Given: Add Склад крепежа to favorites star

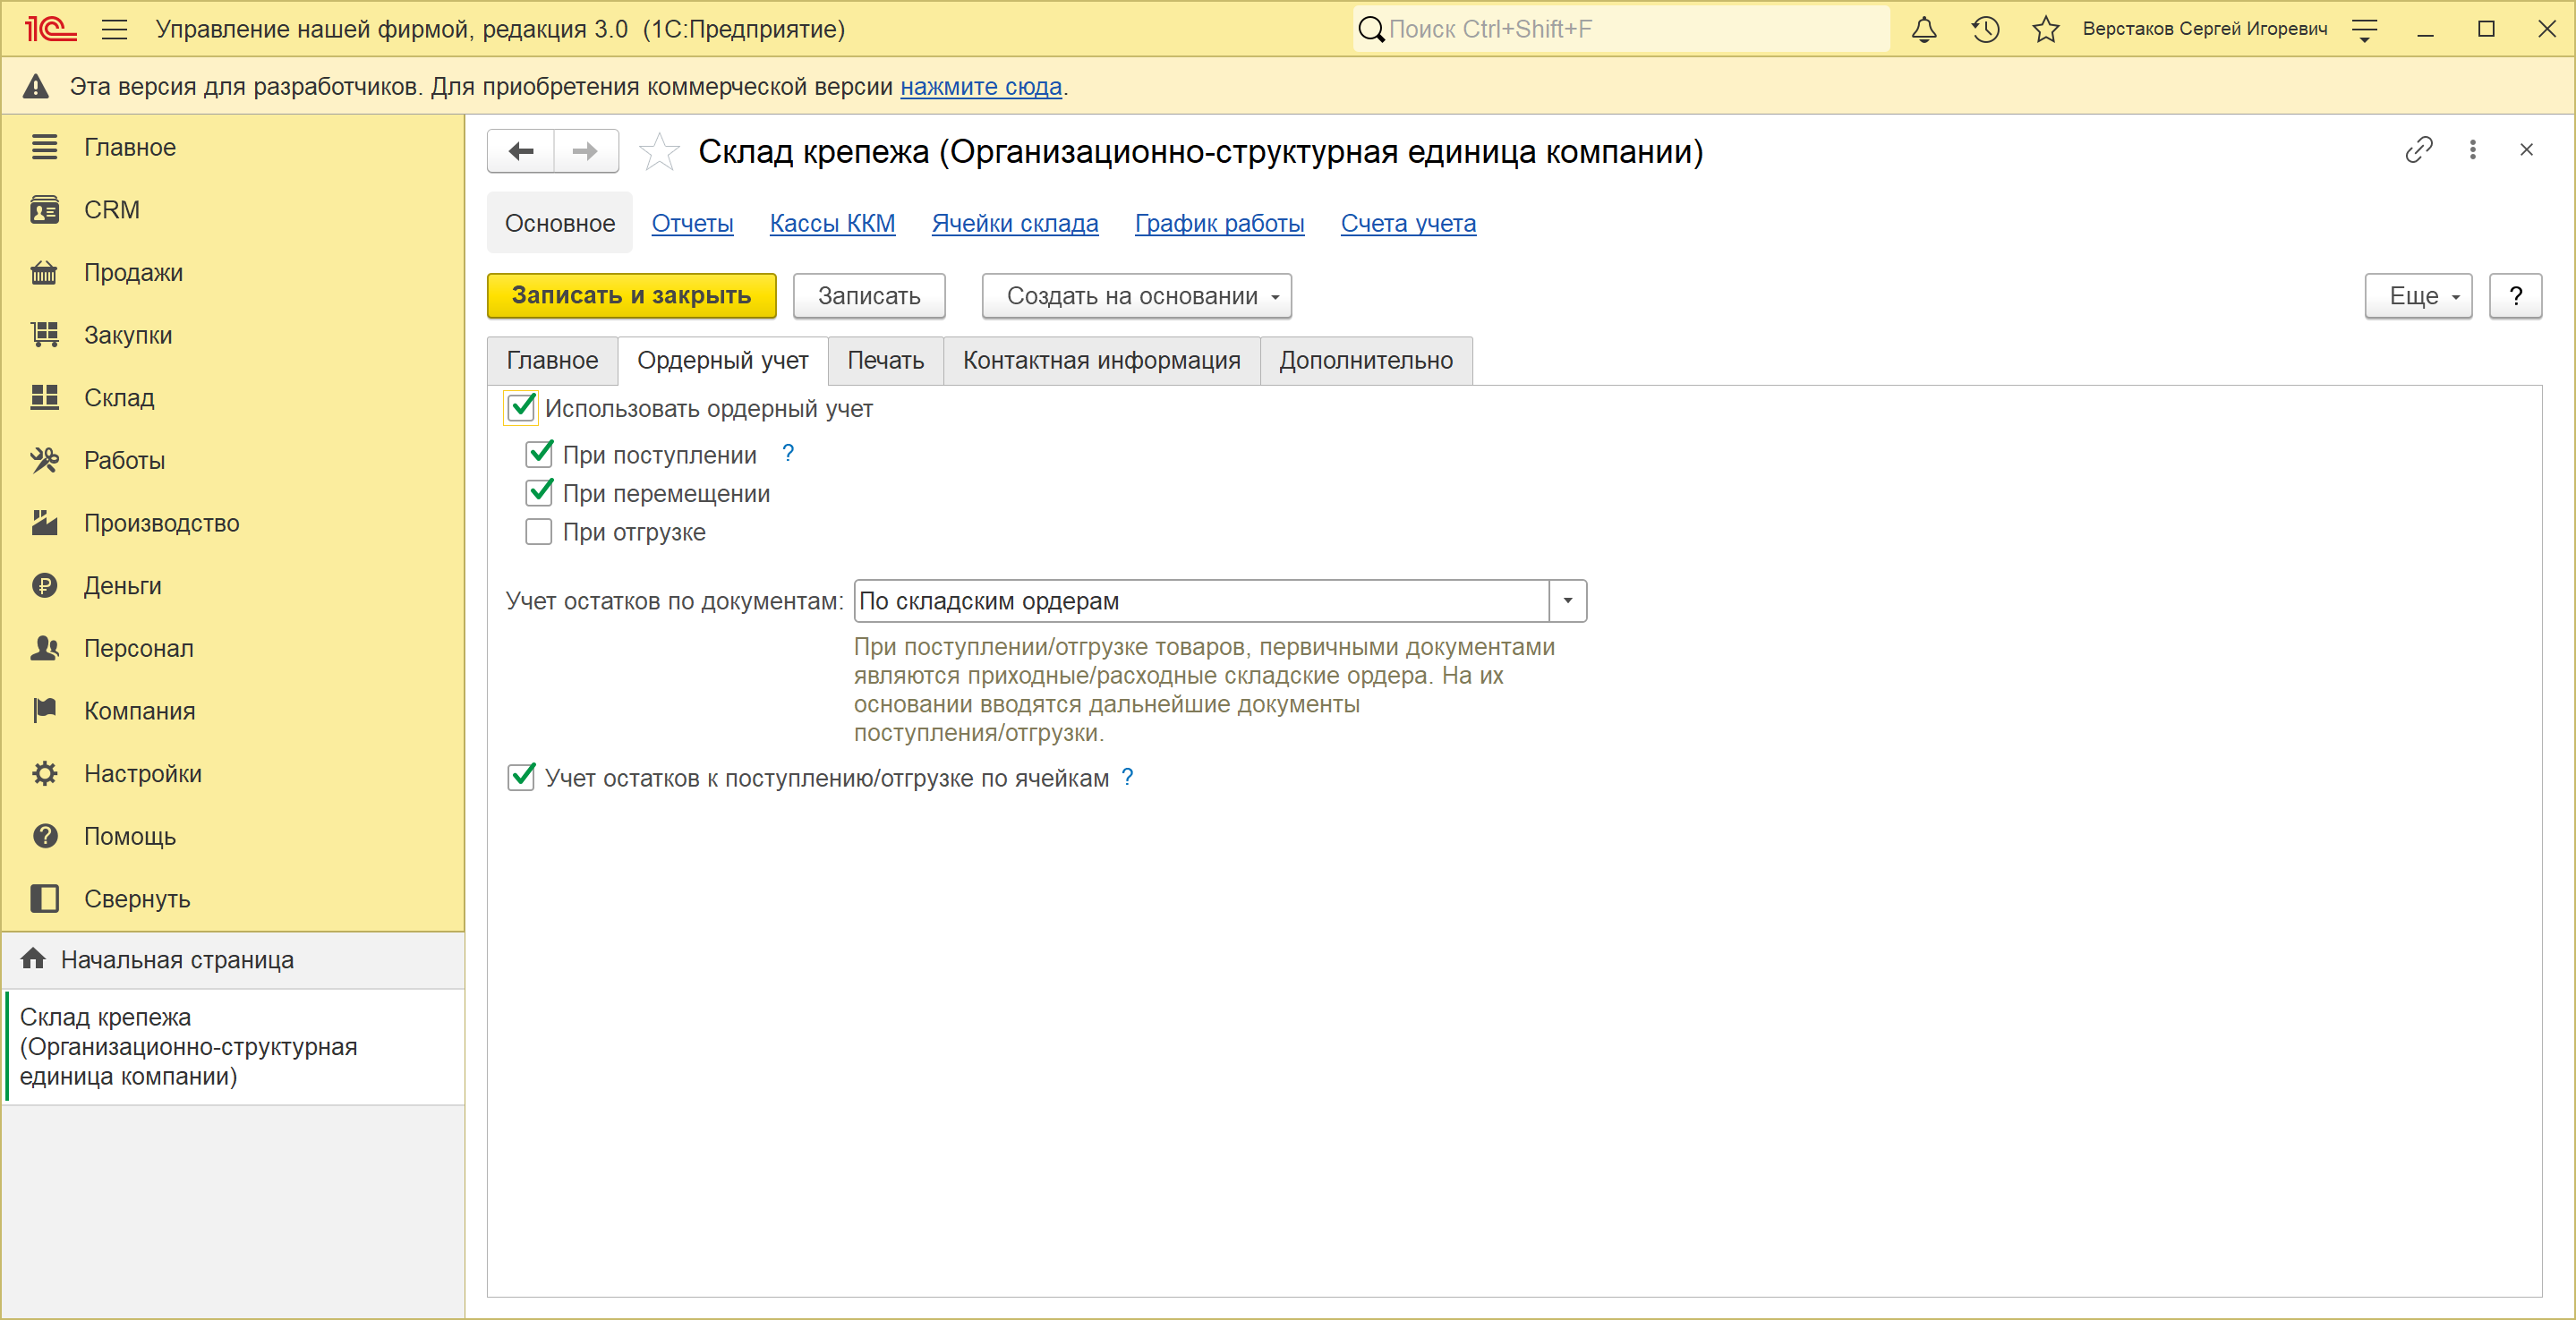Looking at the screenshot, I should [x=659, y=152].
